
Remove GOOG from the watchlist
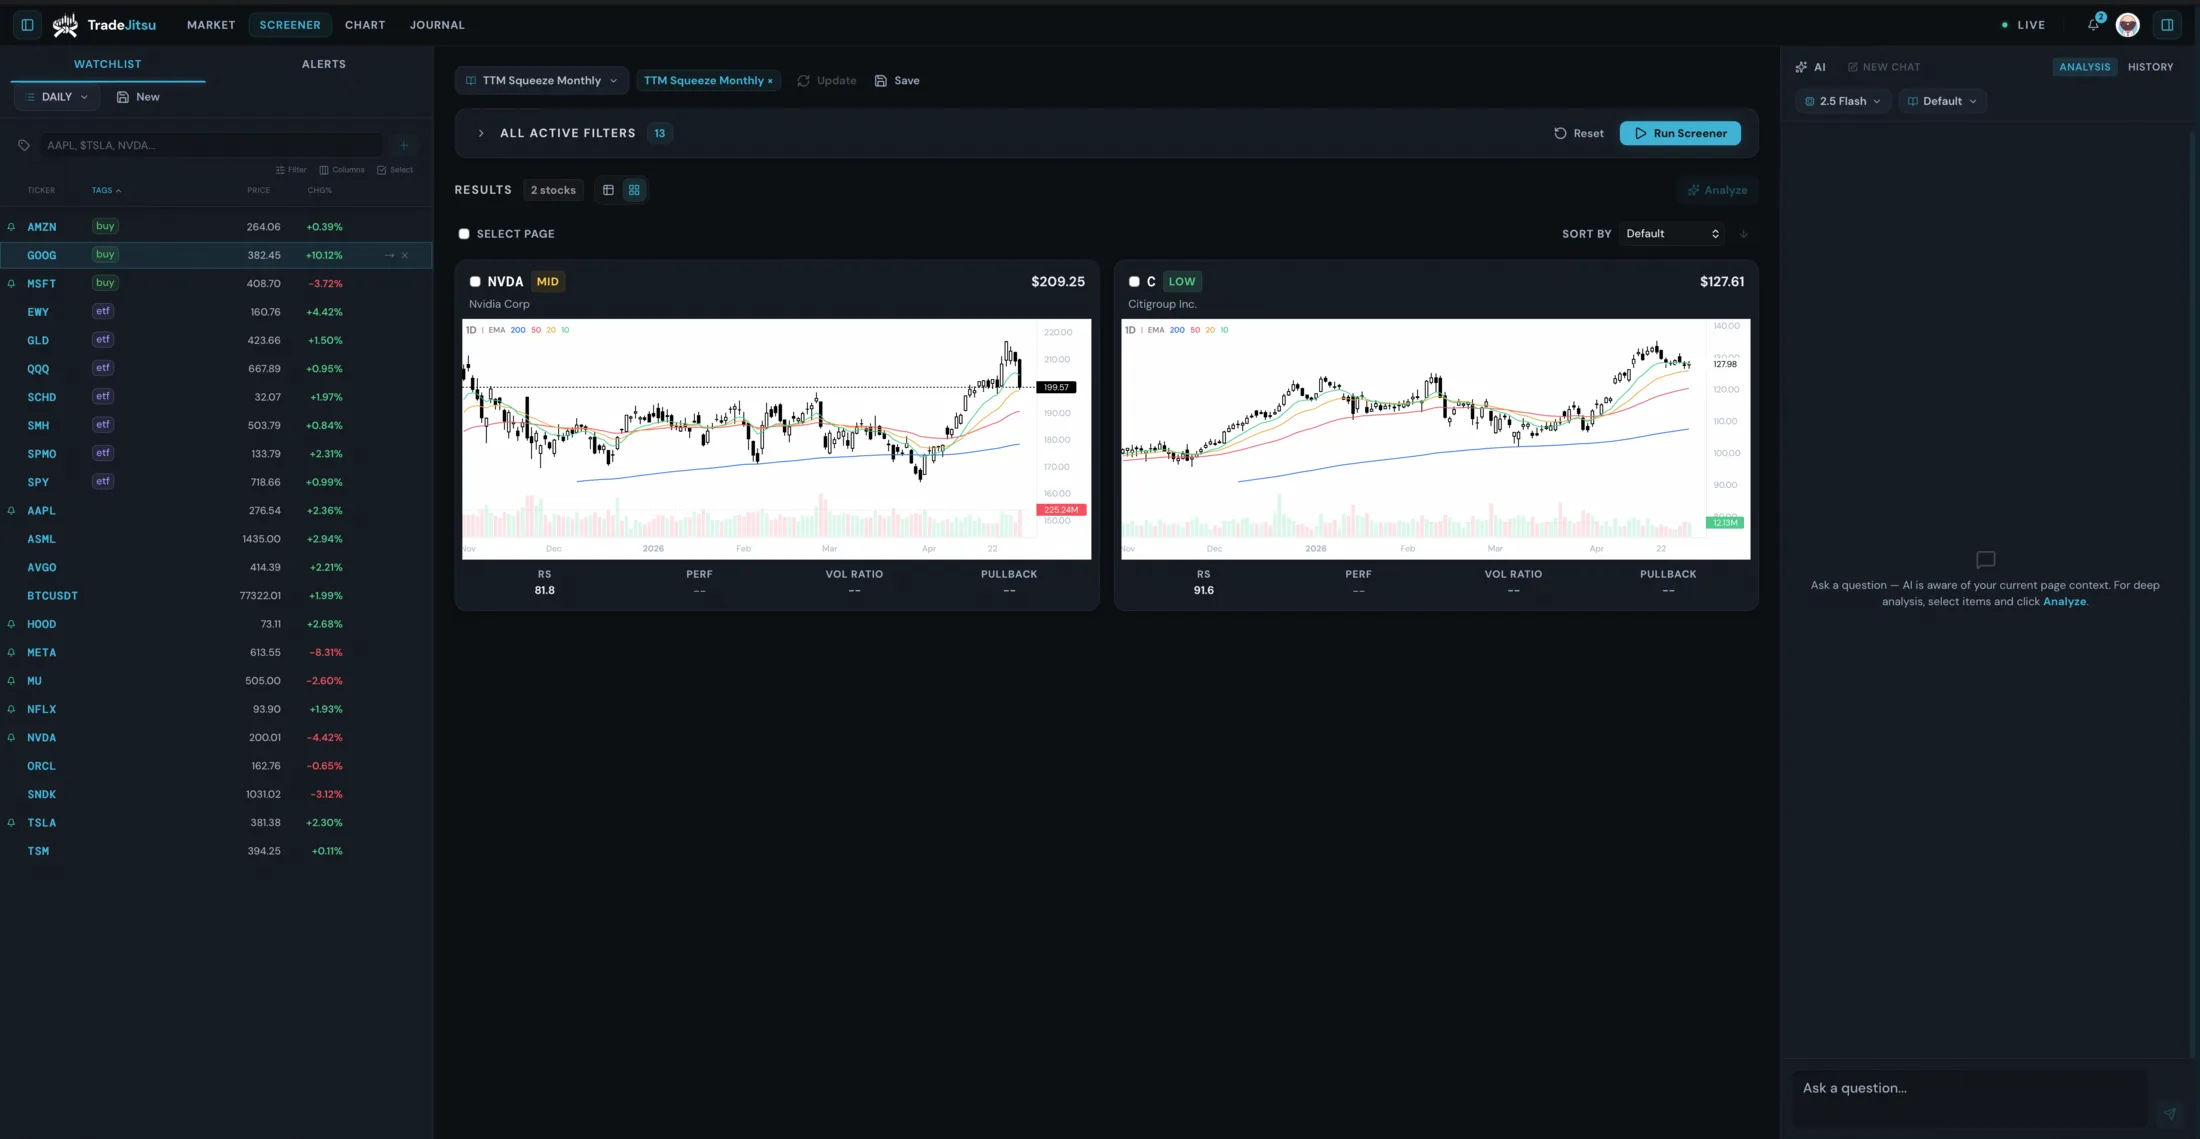[x=405, y=255]
